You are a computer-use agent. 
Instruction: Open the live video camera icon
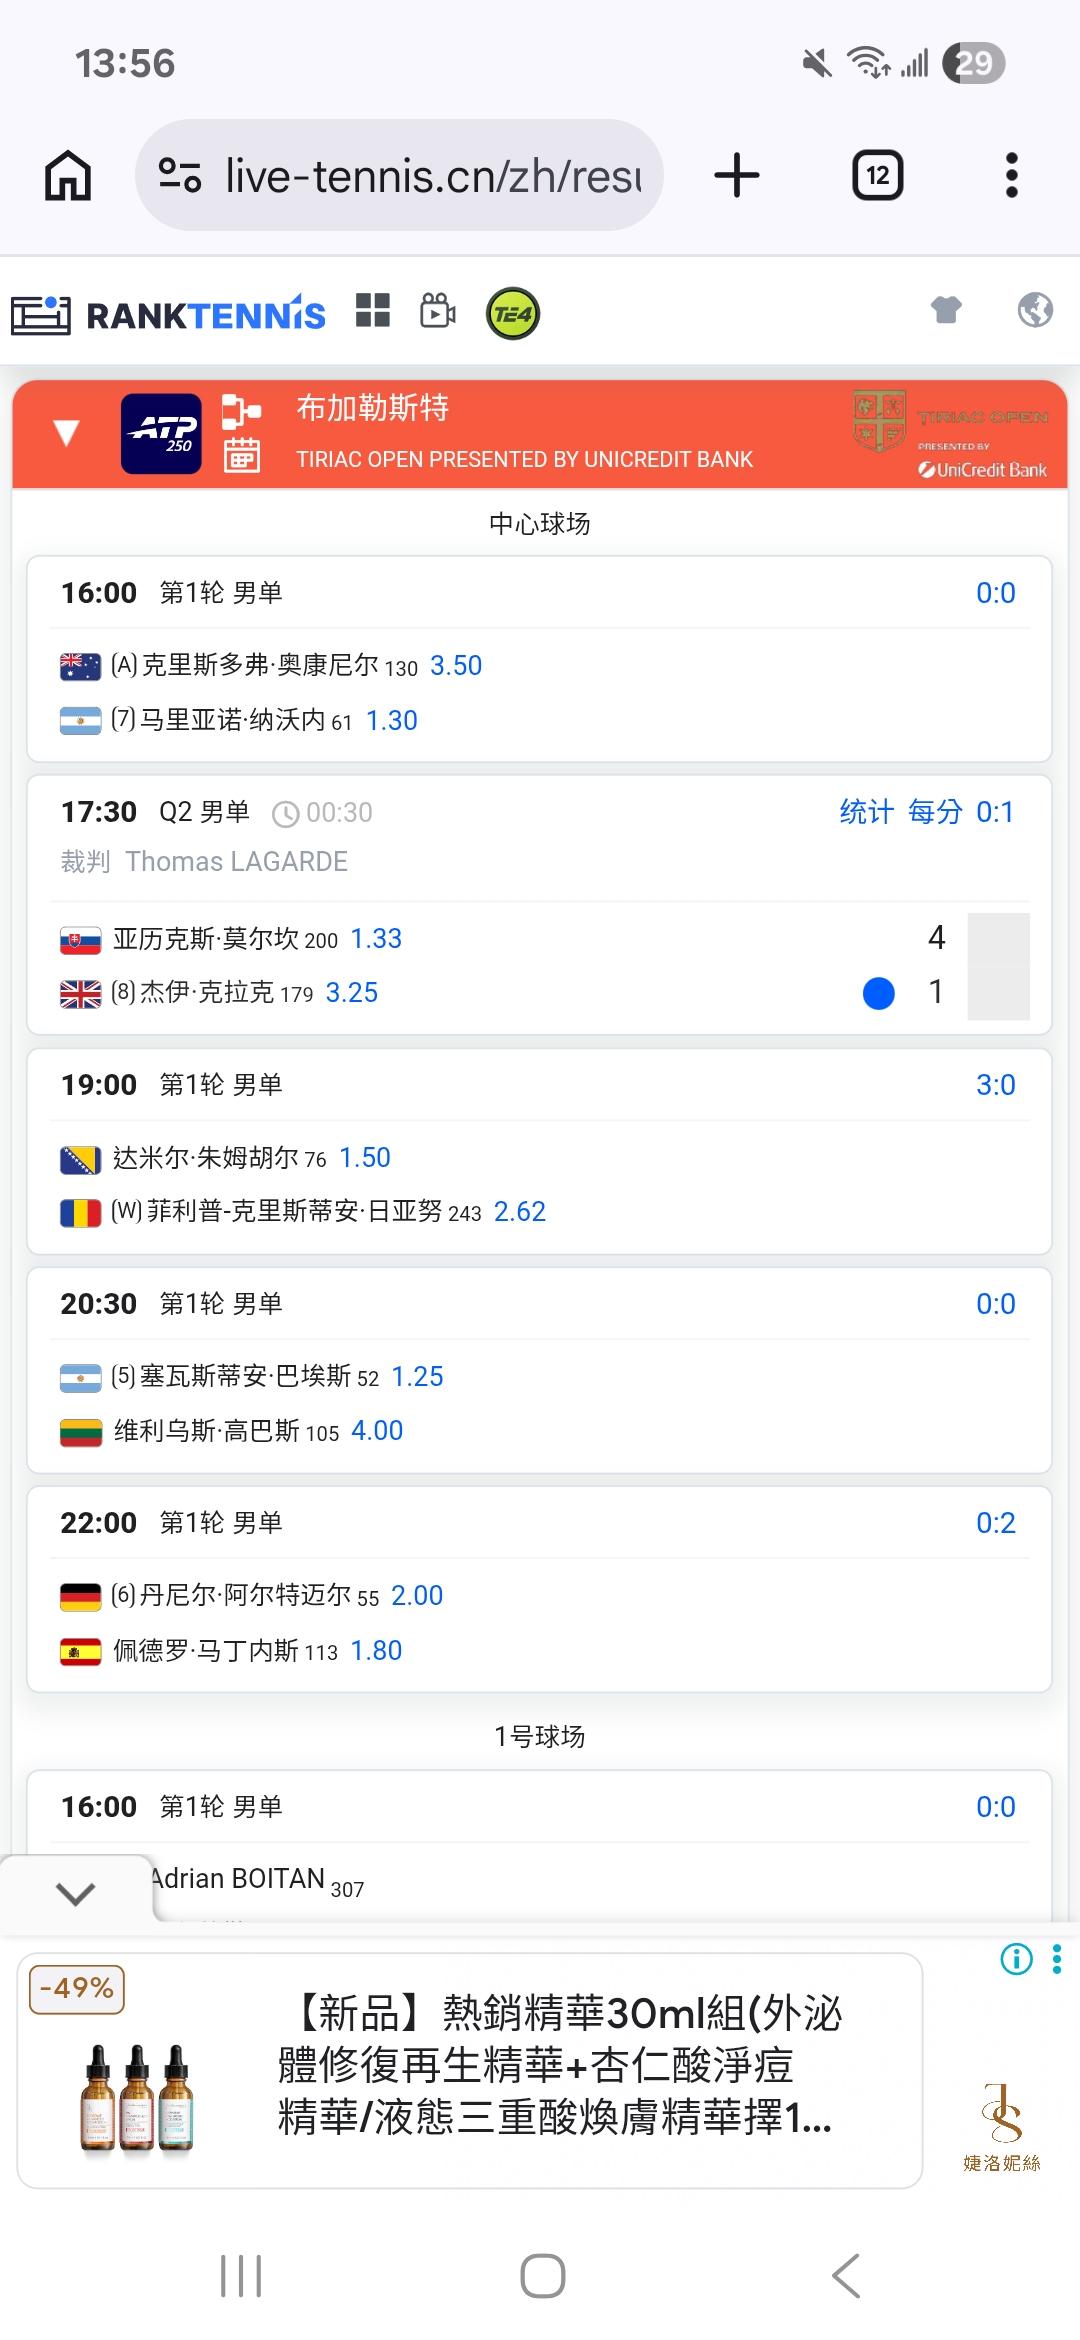438,312
